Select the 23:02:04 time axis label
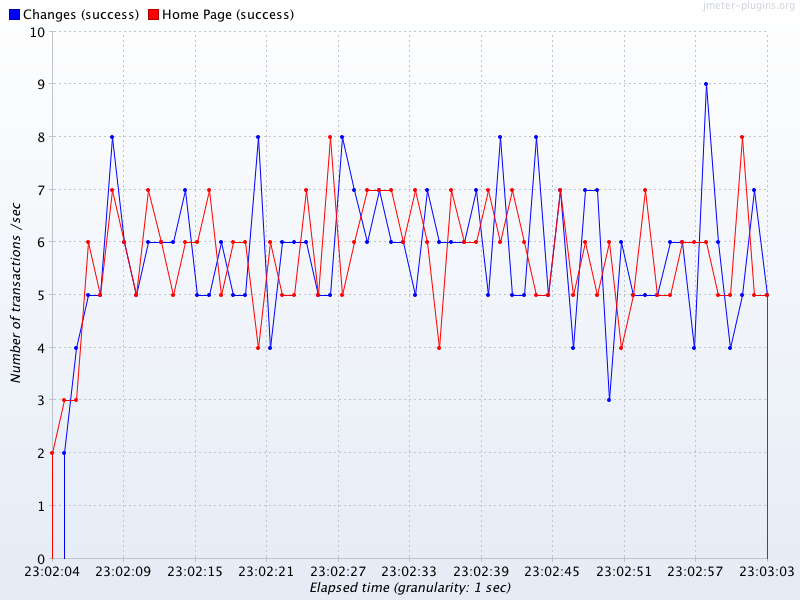Image resolution: width=800 pixels, height=600 pixels. pyautogui.click(x=52, y=572)
